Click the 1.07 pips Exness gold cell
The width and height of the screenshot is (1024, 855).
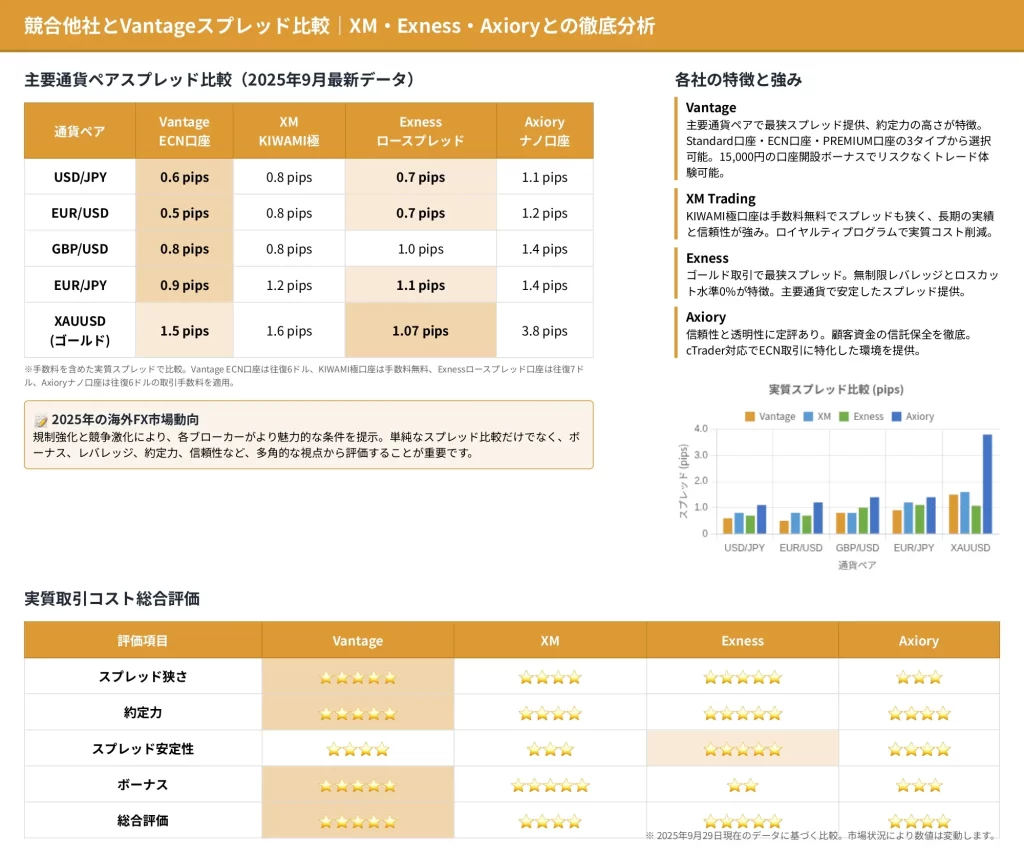(420, 331)
